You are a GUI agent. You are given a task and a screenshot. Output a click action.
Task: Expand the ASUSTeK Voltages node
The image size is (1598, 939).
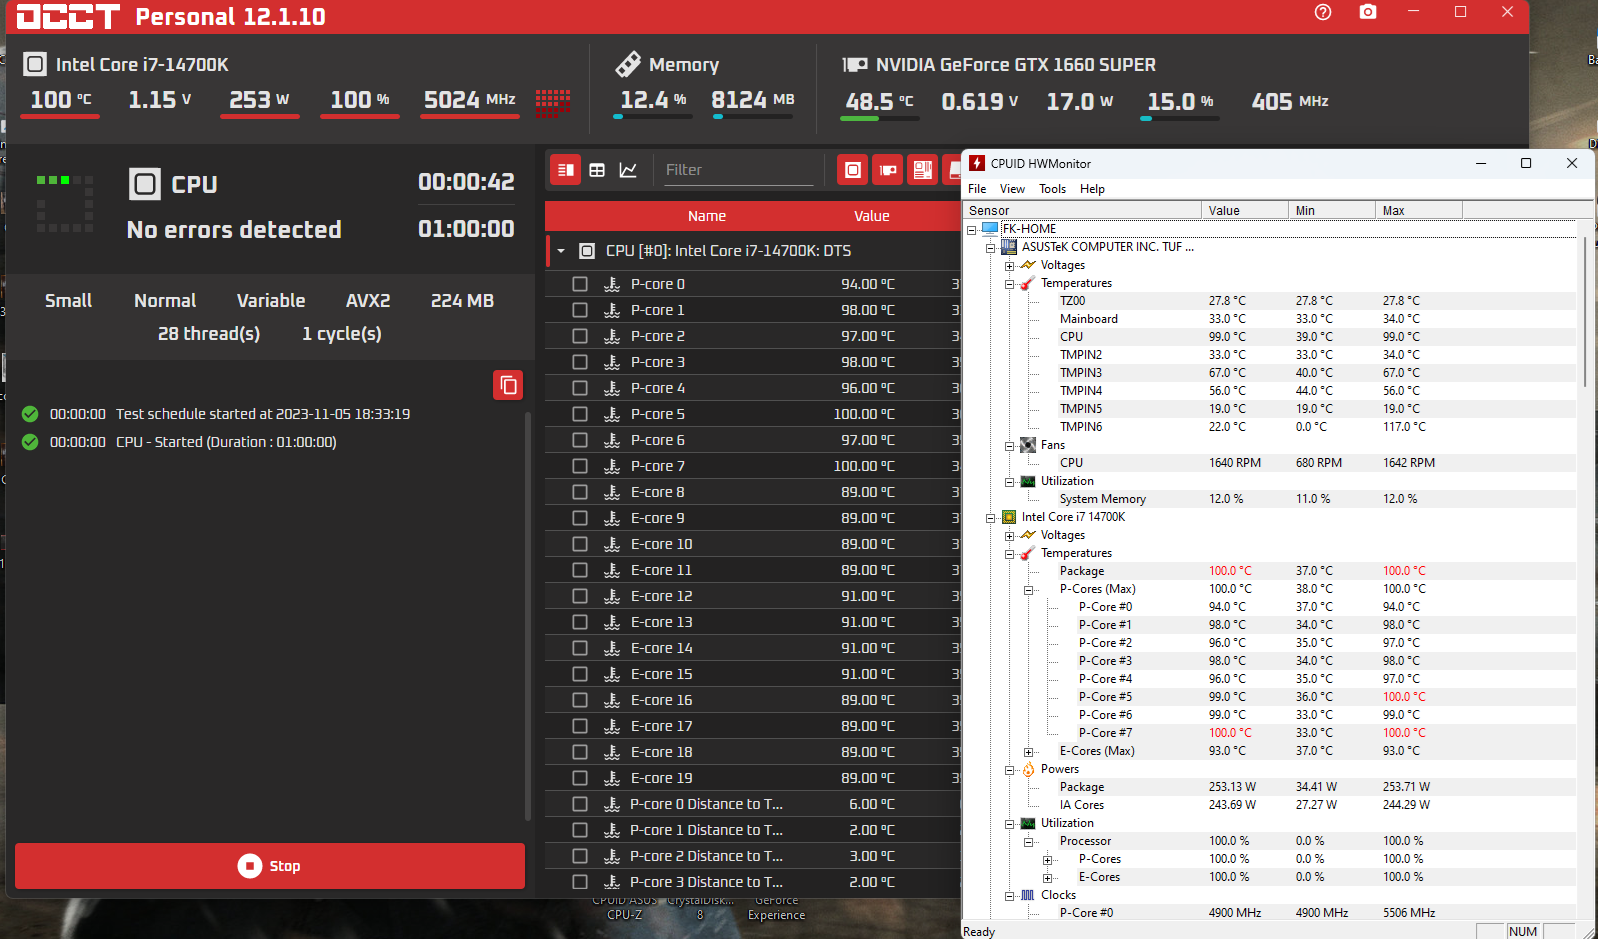pos(1009,265)
